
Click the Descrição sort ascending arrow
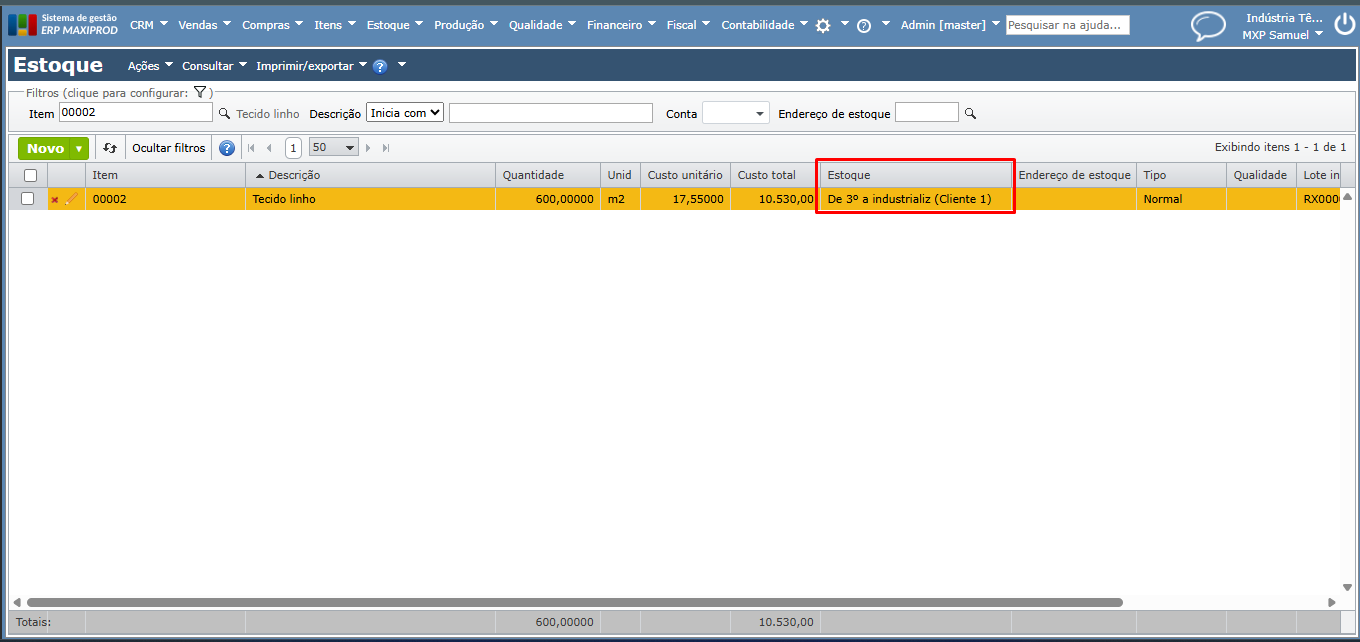[x=260, y=176]
